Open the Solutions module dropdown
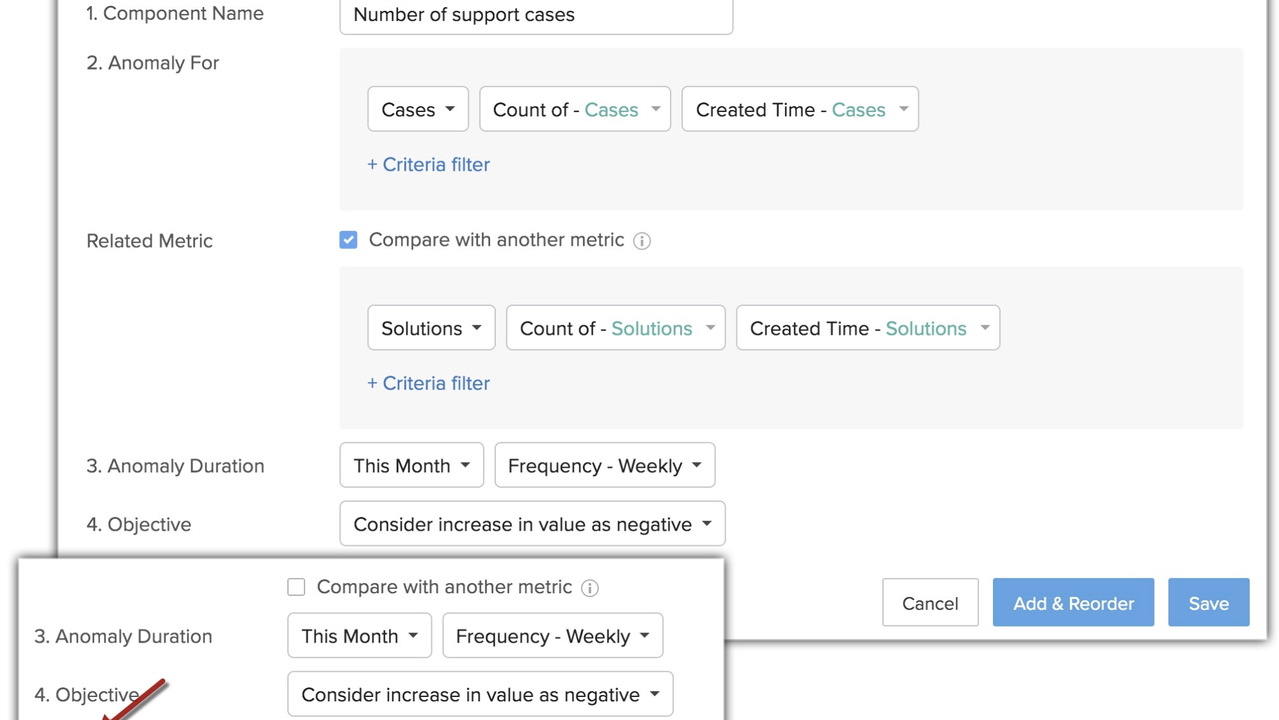The width and height of the screenshot is (1279, 720). click(x=431, y=328)
